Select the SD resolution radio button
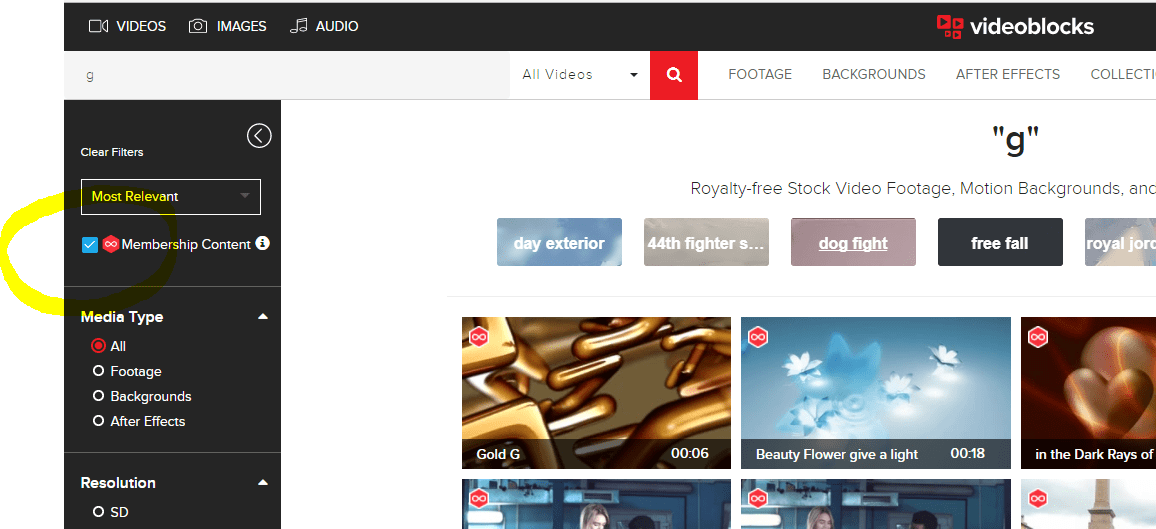 point(98,511)
